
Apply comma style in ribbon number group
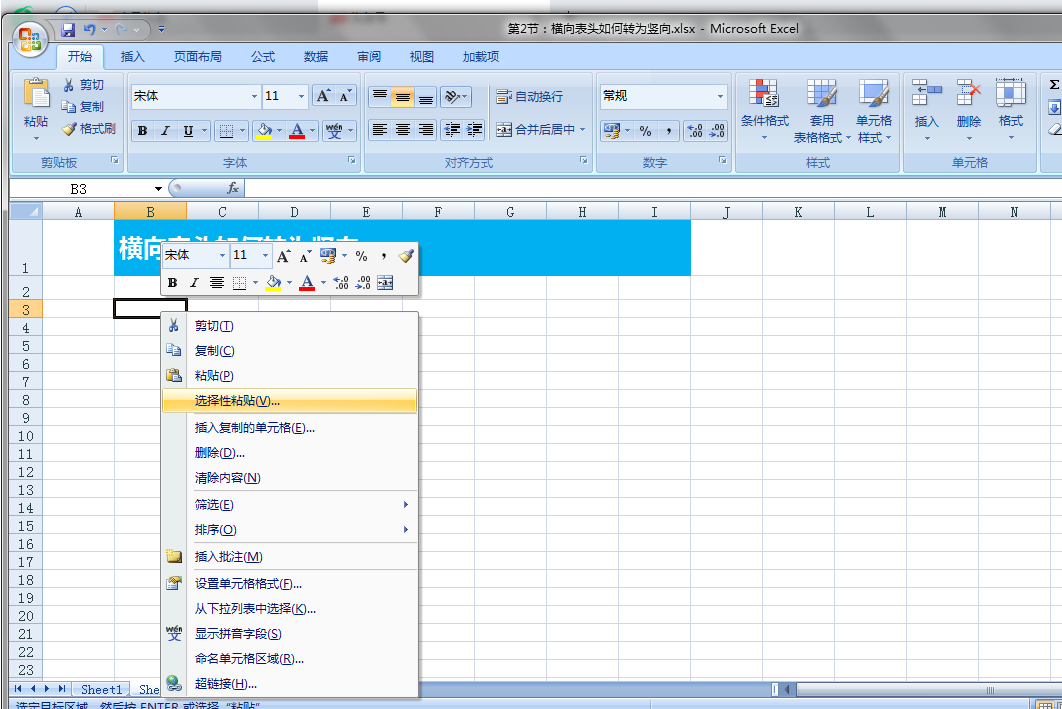[x=668, y=131]
